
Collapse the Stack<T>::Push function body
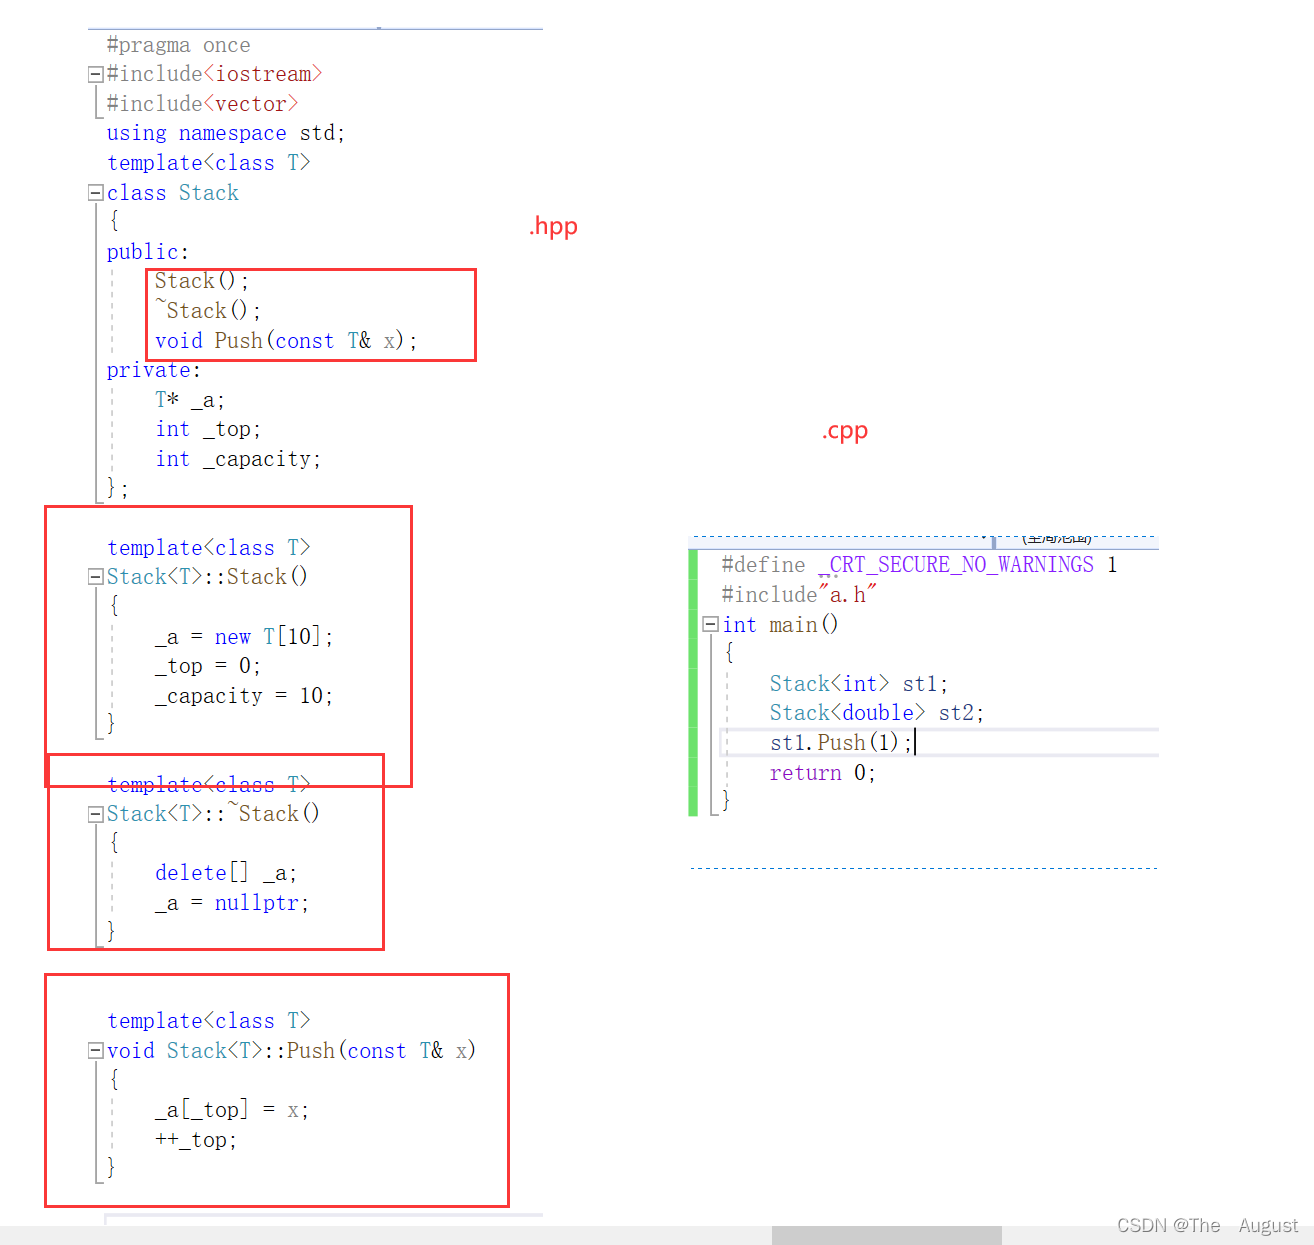pyautogui.click(x=95, y=1051)
